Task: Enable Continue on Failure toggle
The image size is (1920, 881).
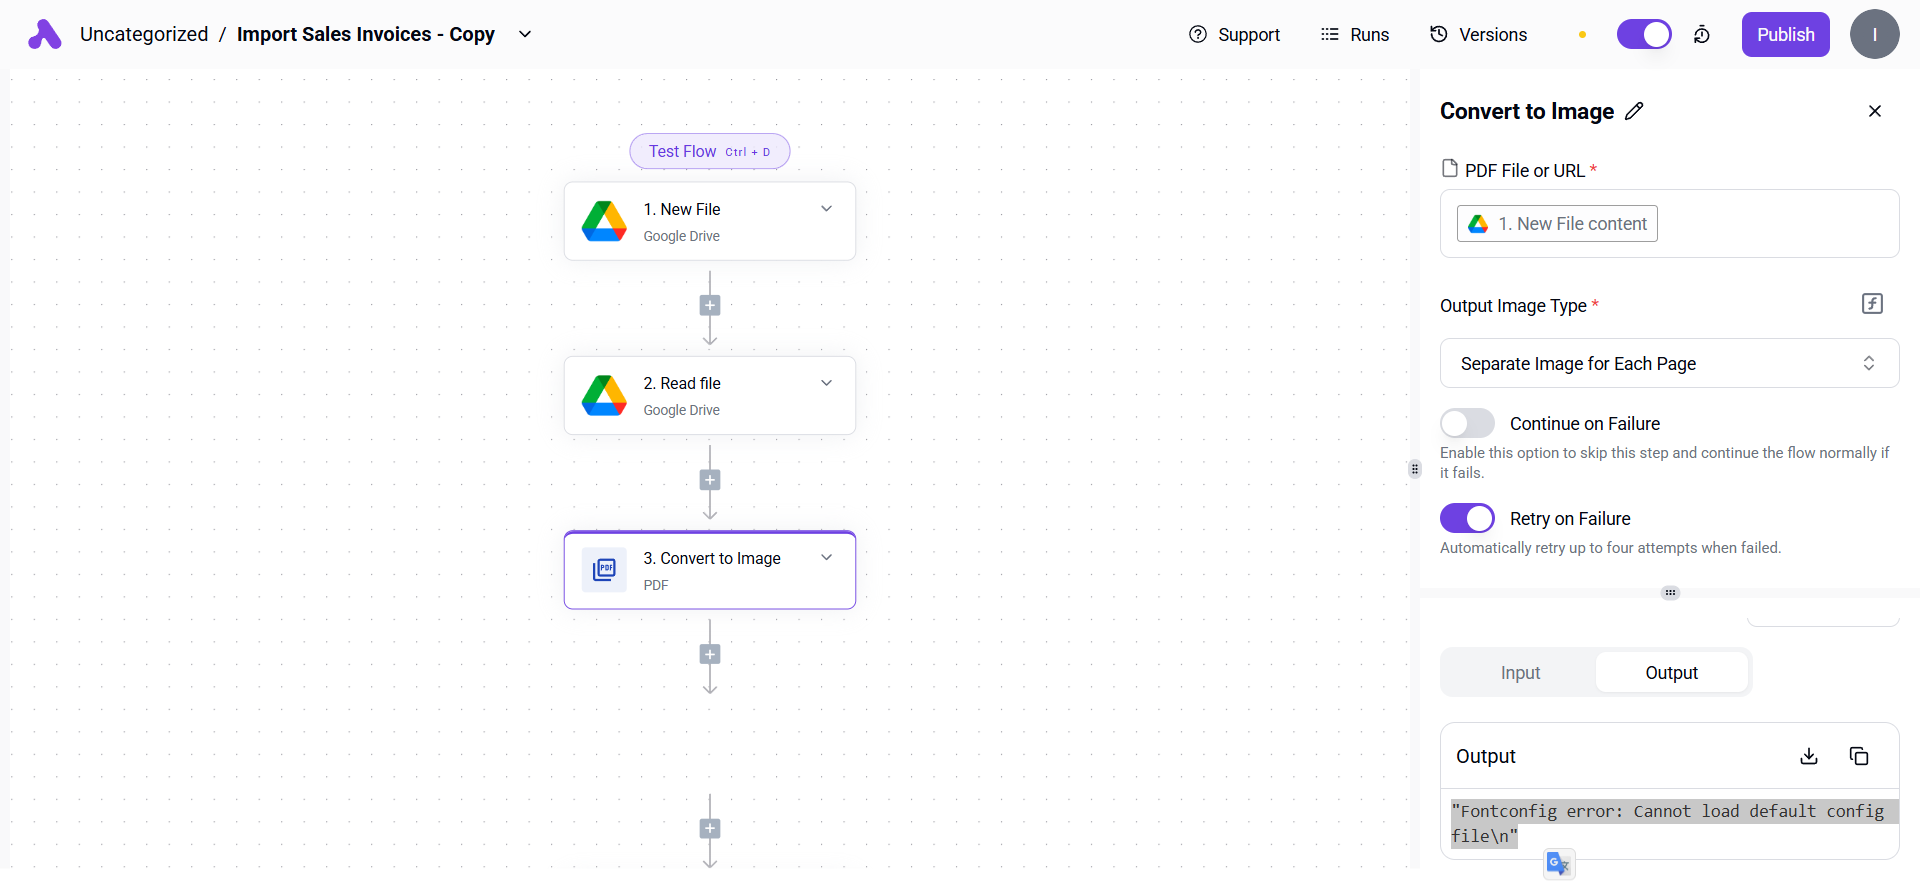Action: point(1467,423)
